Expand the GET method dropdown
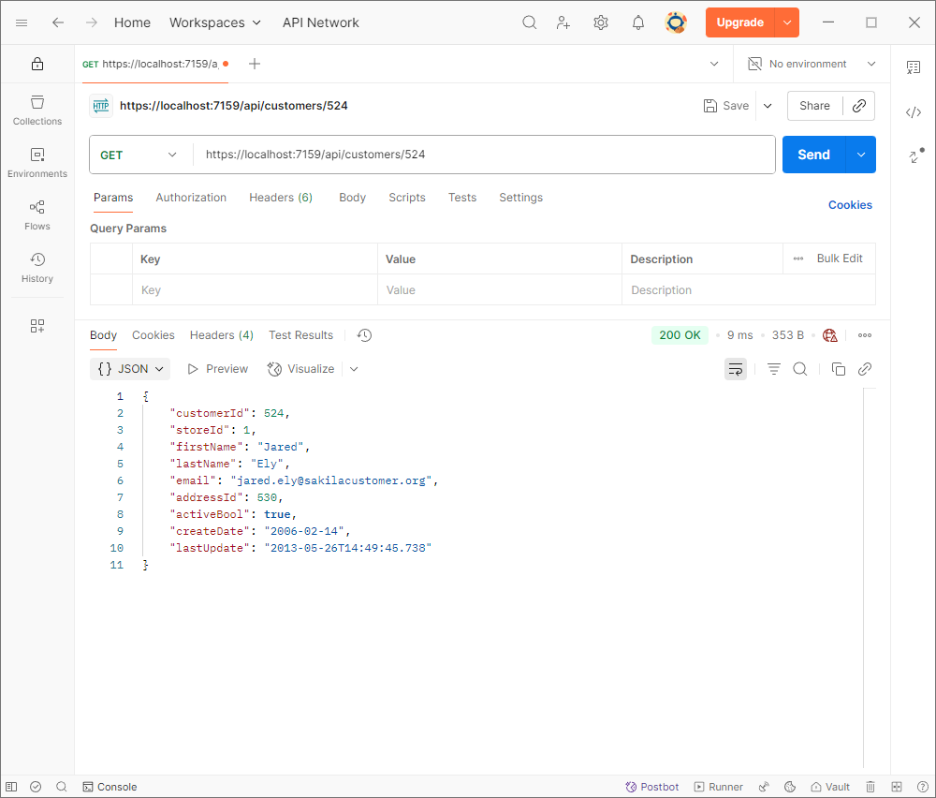 [x=140, y=155]
